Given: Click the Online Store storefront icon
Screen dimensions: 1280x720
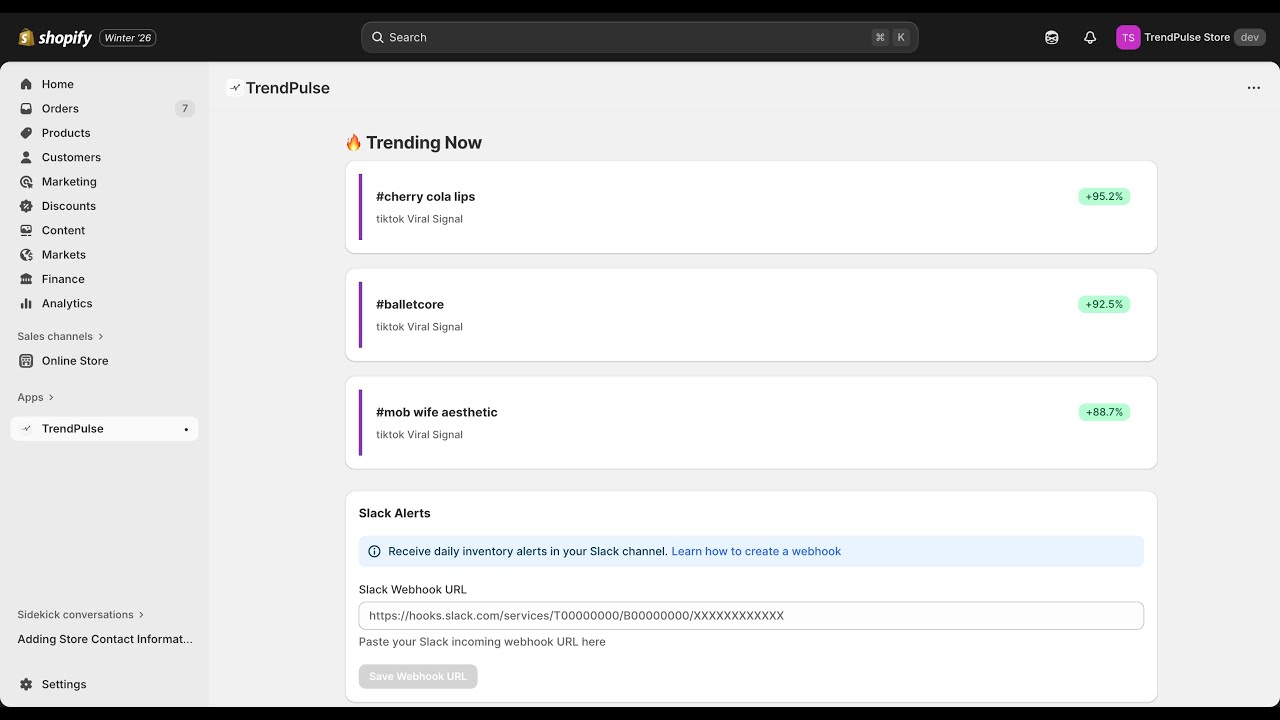Looking at the screenshot, I should (26, 361).
